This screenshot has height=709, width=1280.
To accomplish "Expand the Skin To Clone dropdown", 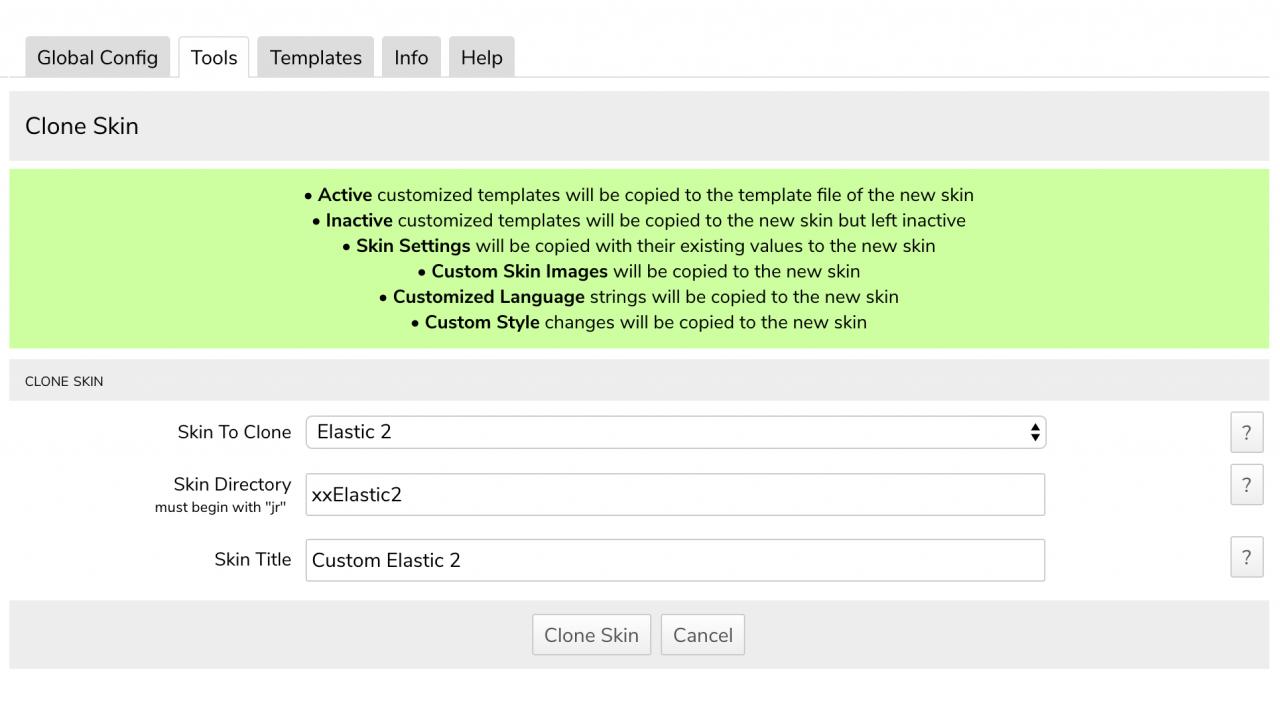I will point(675,432).
